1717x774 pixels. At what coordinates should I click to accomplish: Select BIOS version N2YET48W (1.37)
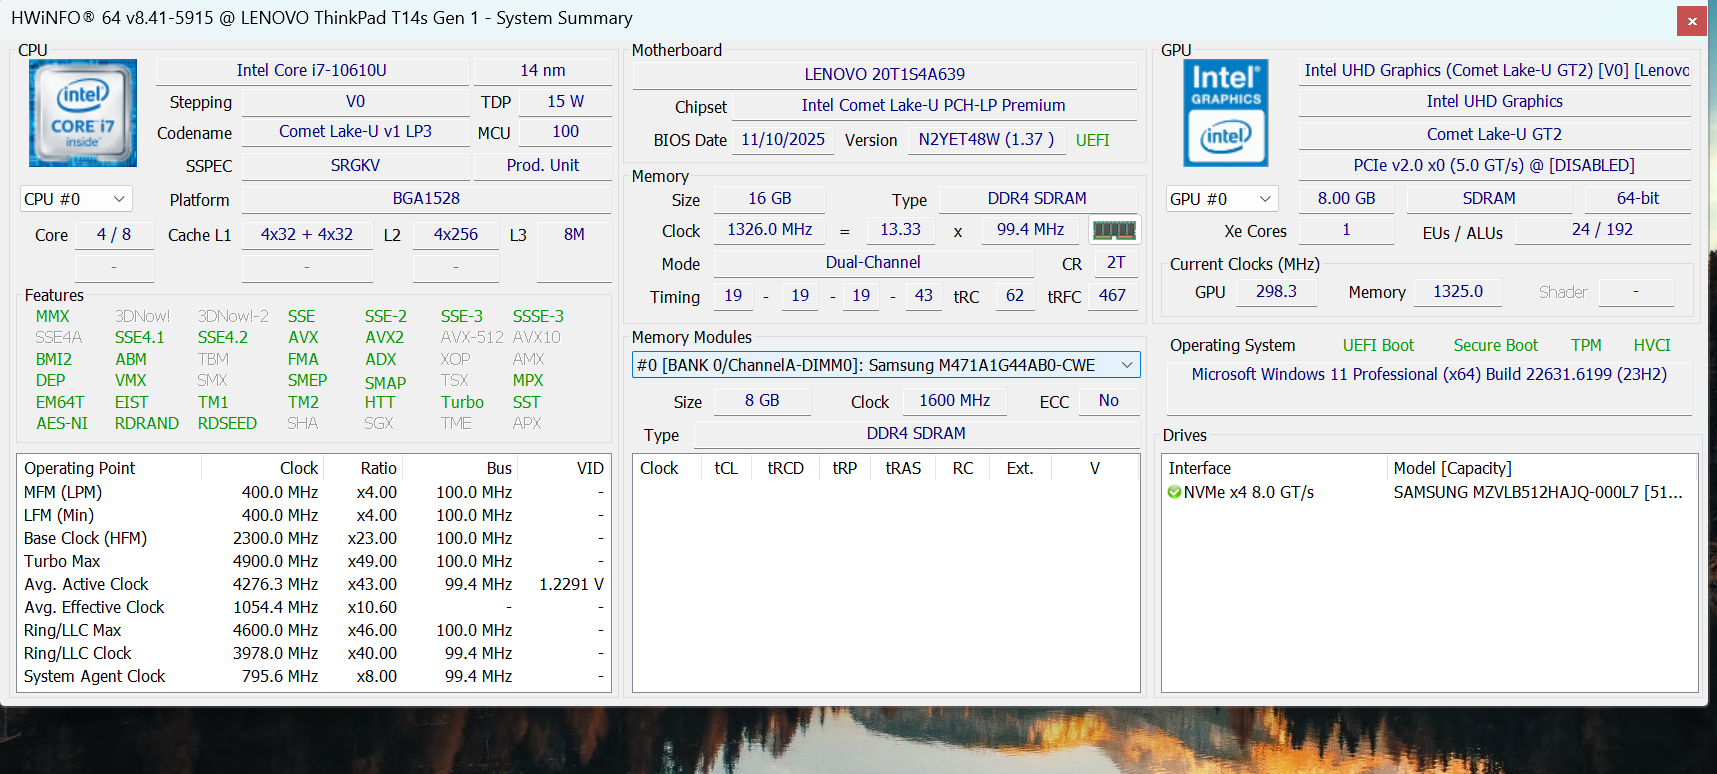pyautogui.click(x=986, y=139)
